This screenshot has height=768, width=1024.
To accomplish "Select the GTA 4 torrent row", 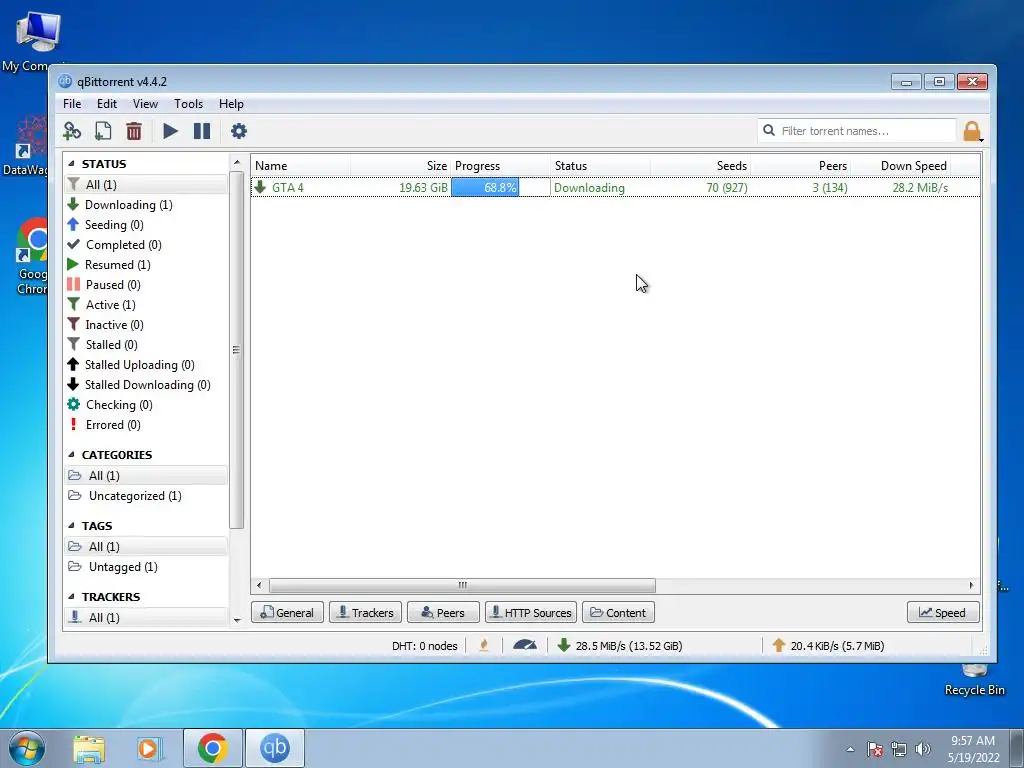I will point(615,187).
